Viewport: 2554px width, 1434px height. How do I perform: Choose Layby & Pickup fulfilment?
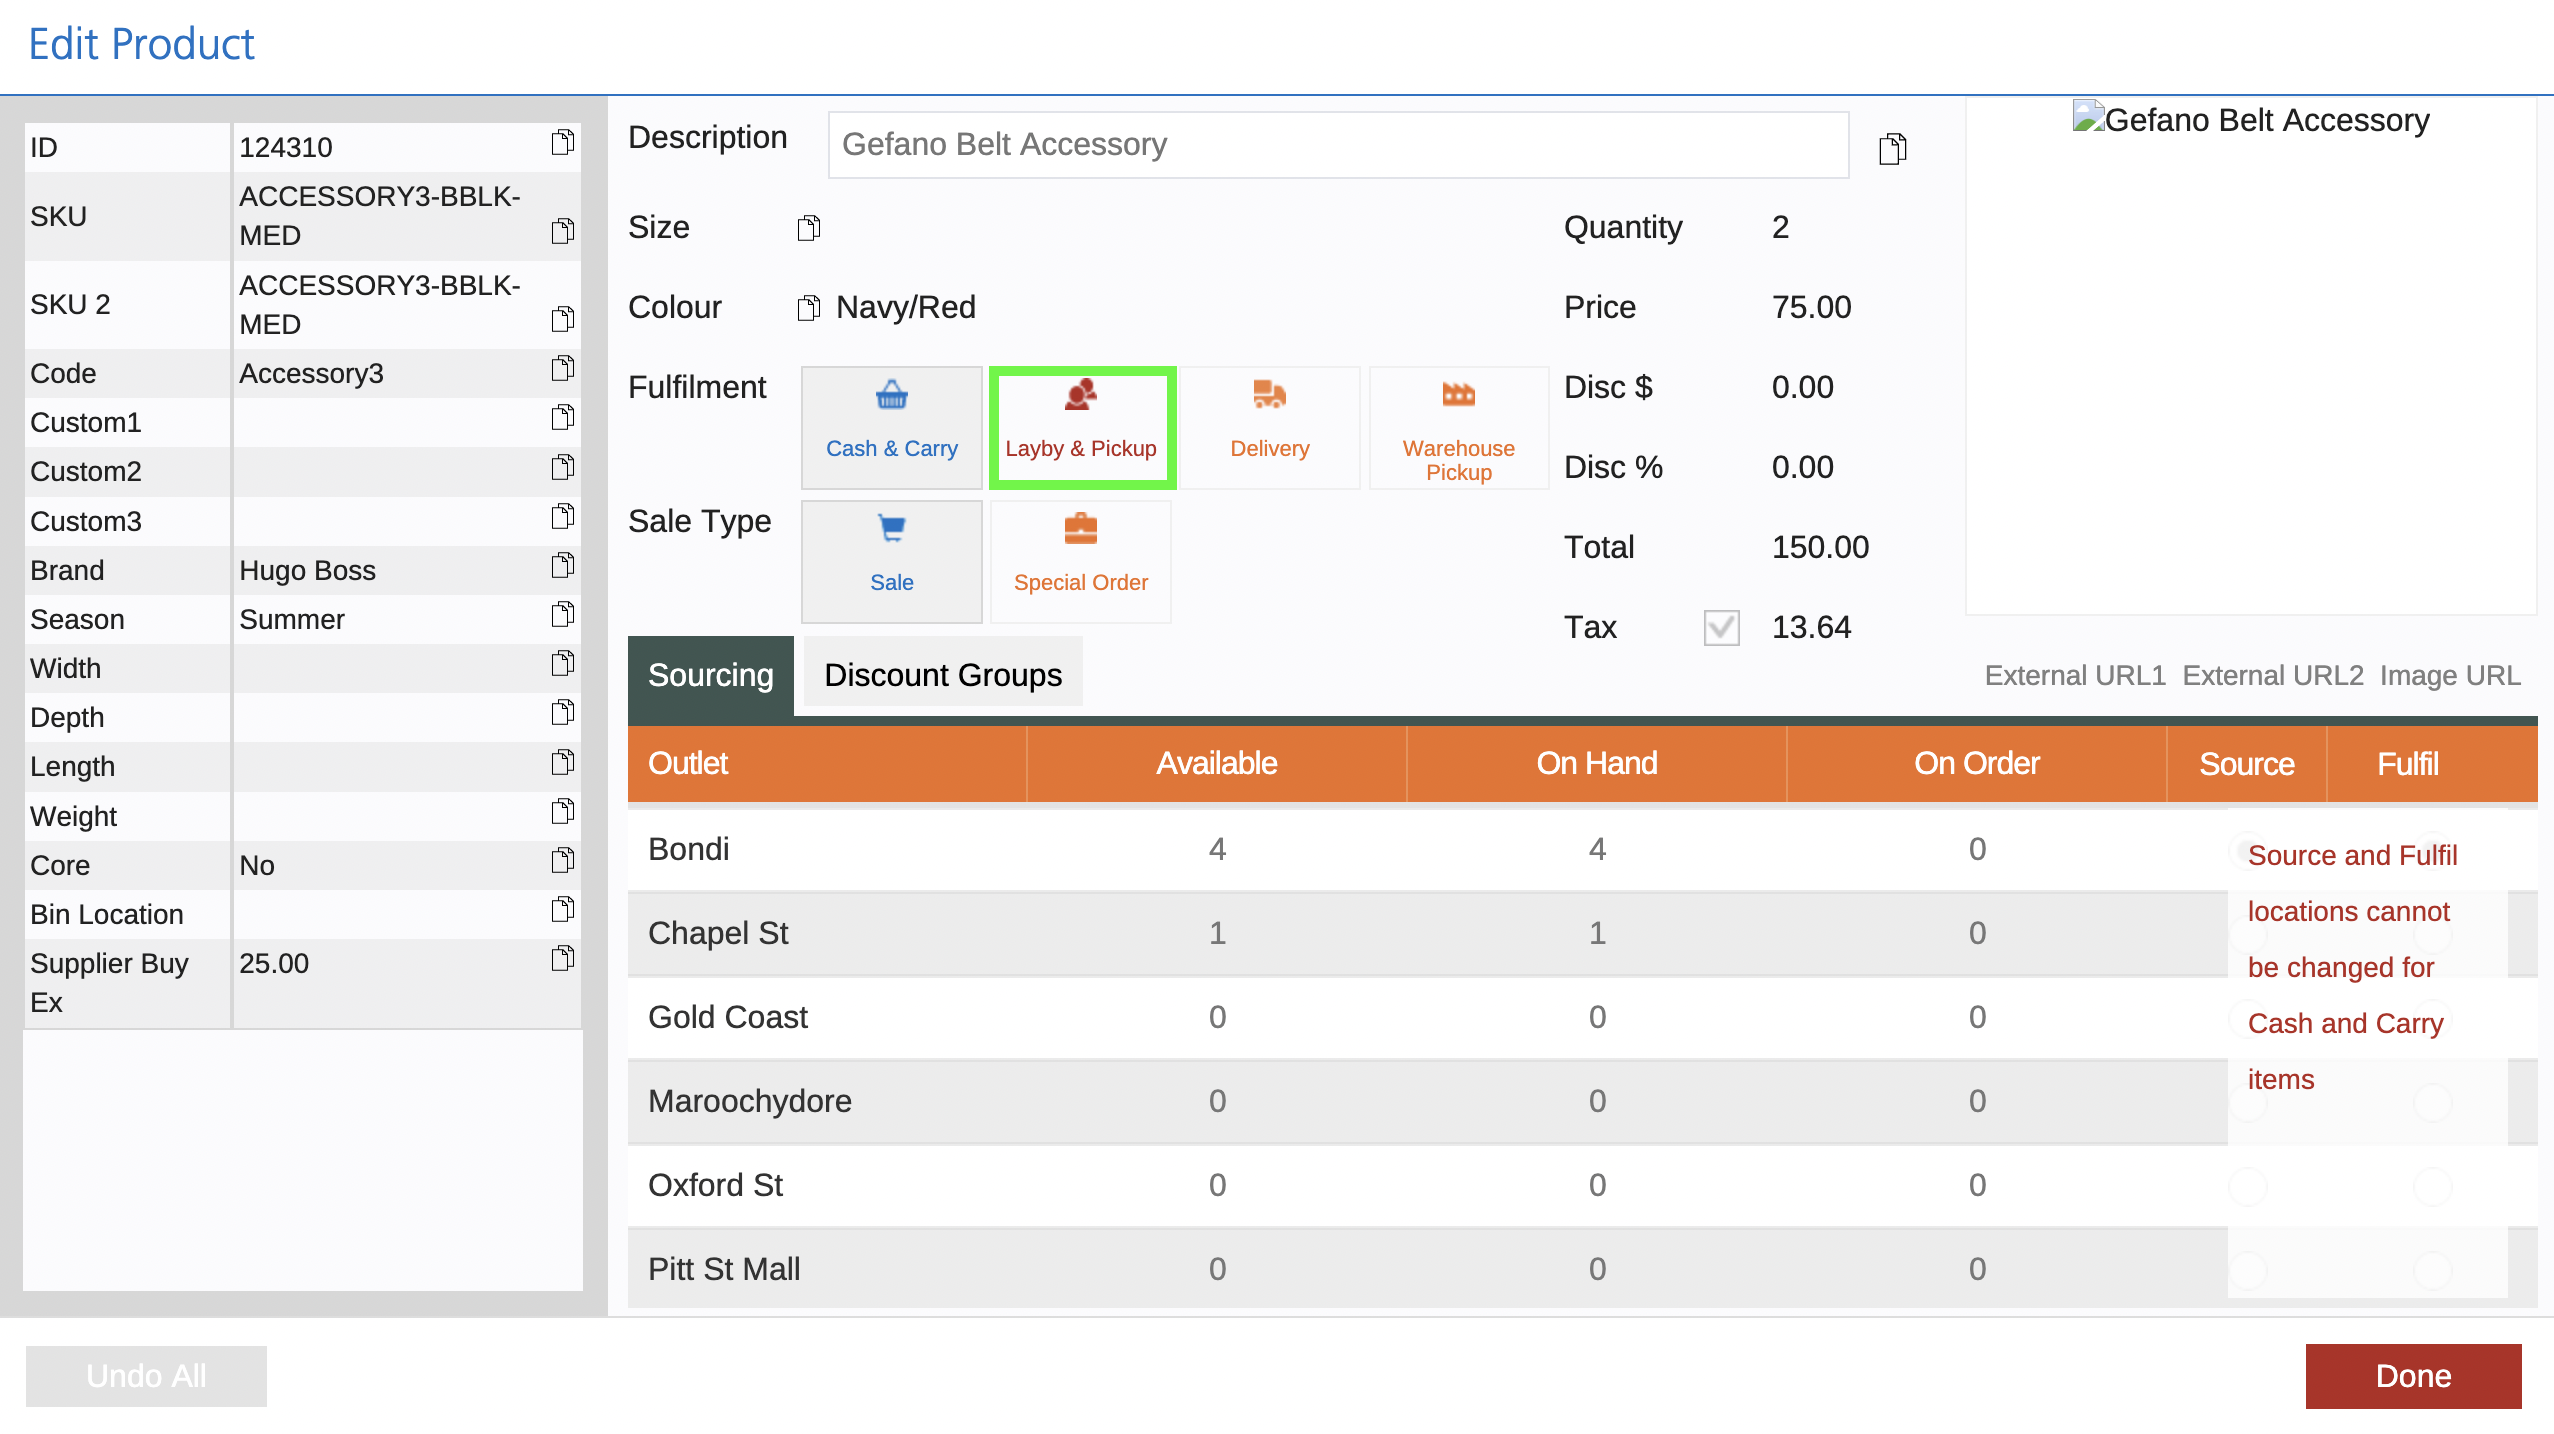click(1081, 427)
